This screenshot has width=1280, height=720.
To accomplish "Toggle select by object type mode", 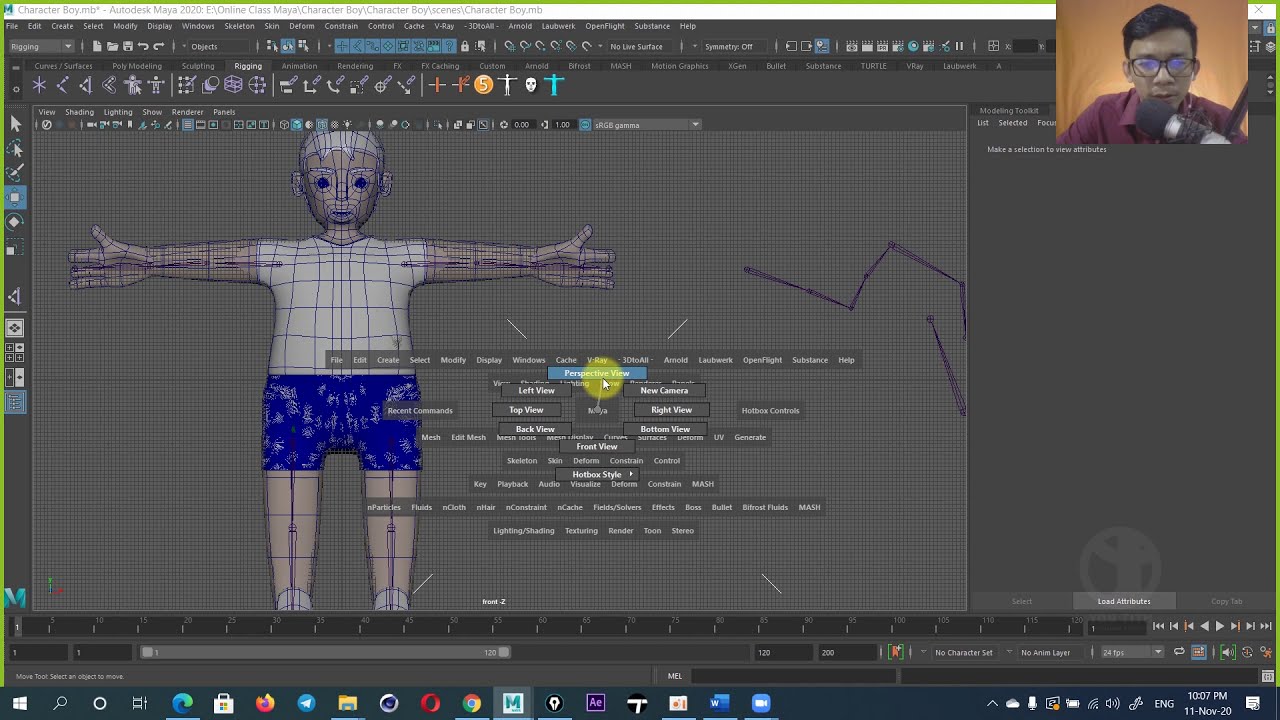I will (287, 46).
